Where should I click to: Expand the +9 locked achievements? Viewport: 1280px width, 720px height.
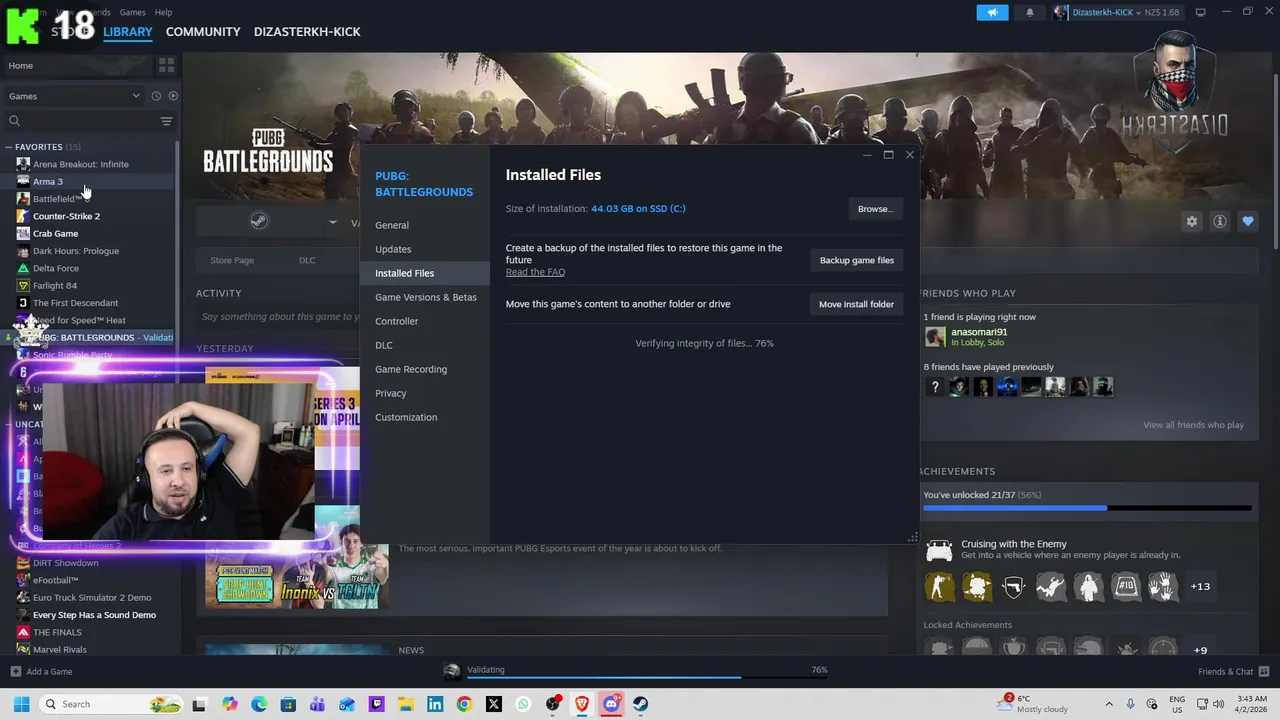(1200, 650)
